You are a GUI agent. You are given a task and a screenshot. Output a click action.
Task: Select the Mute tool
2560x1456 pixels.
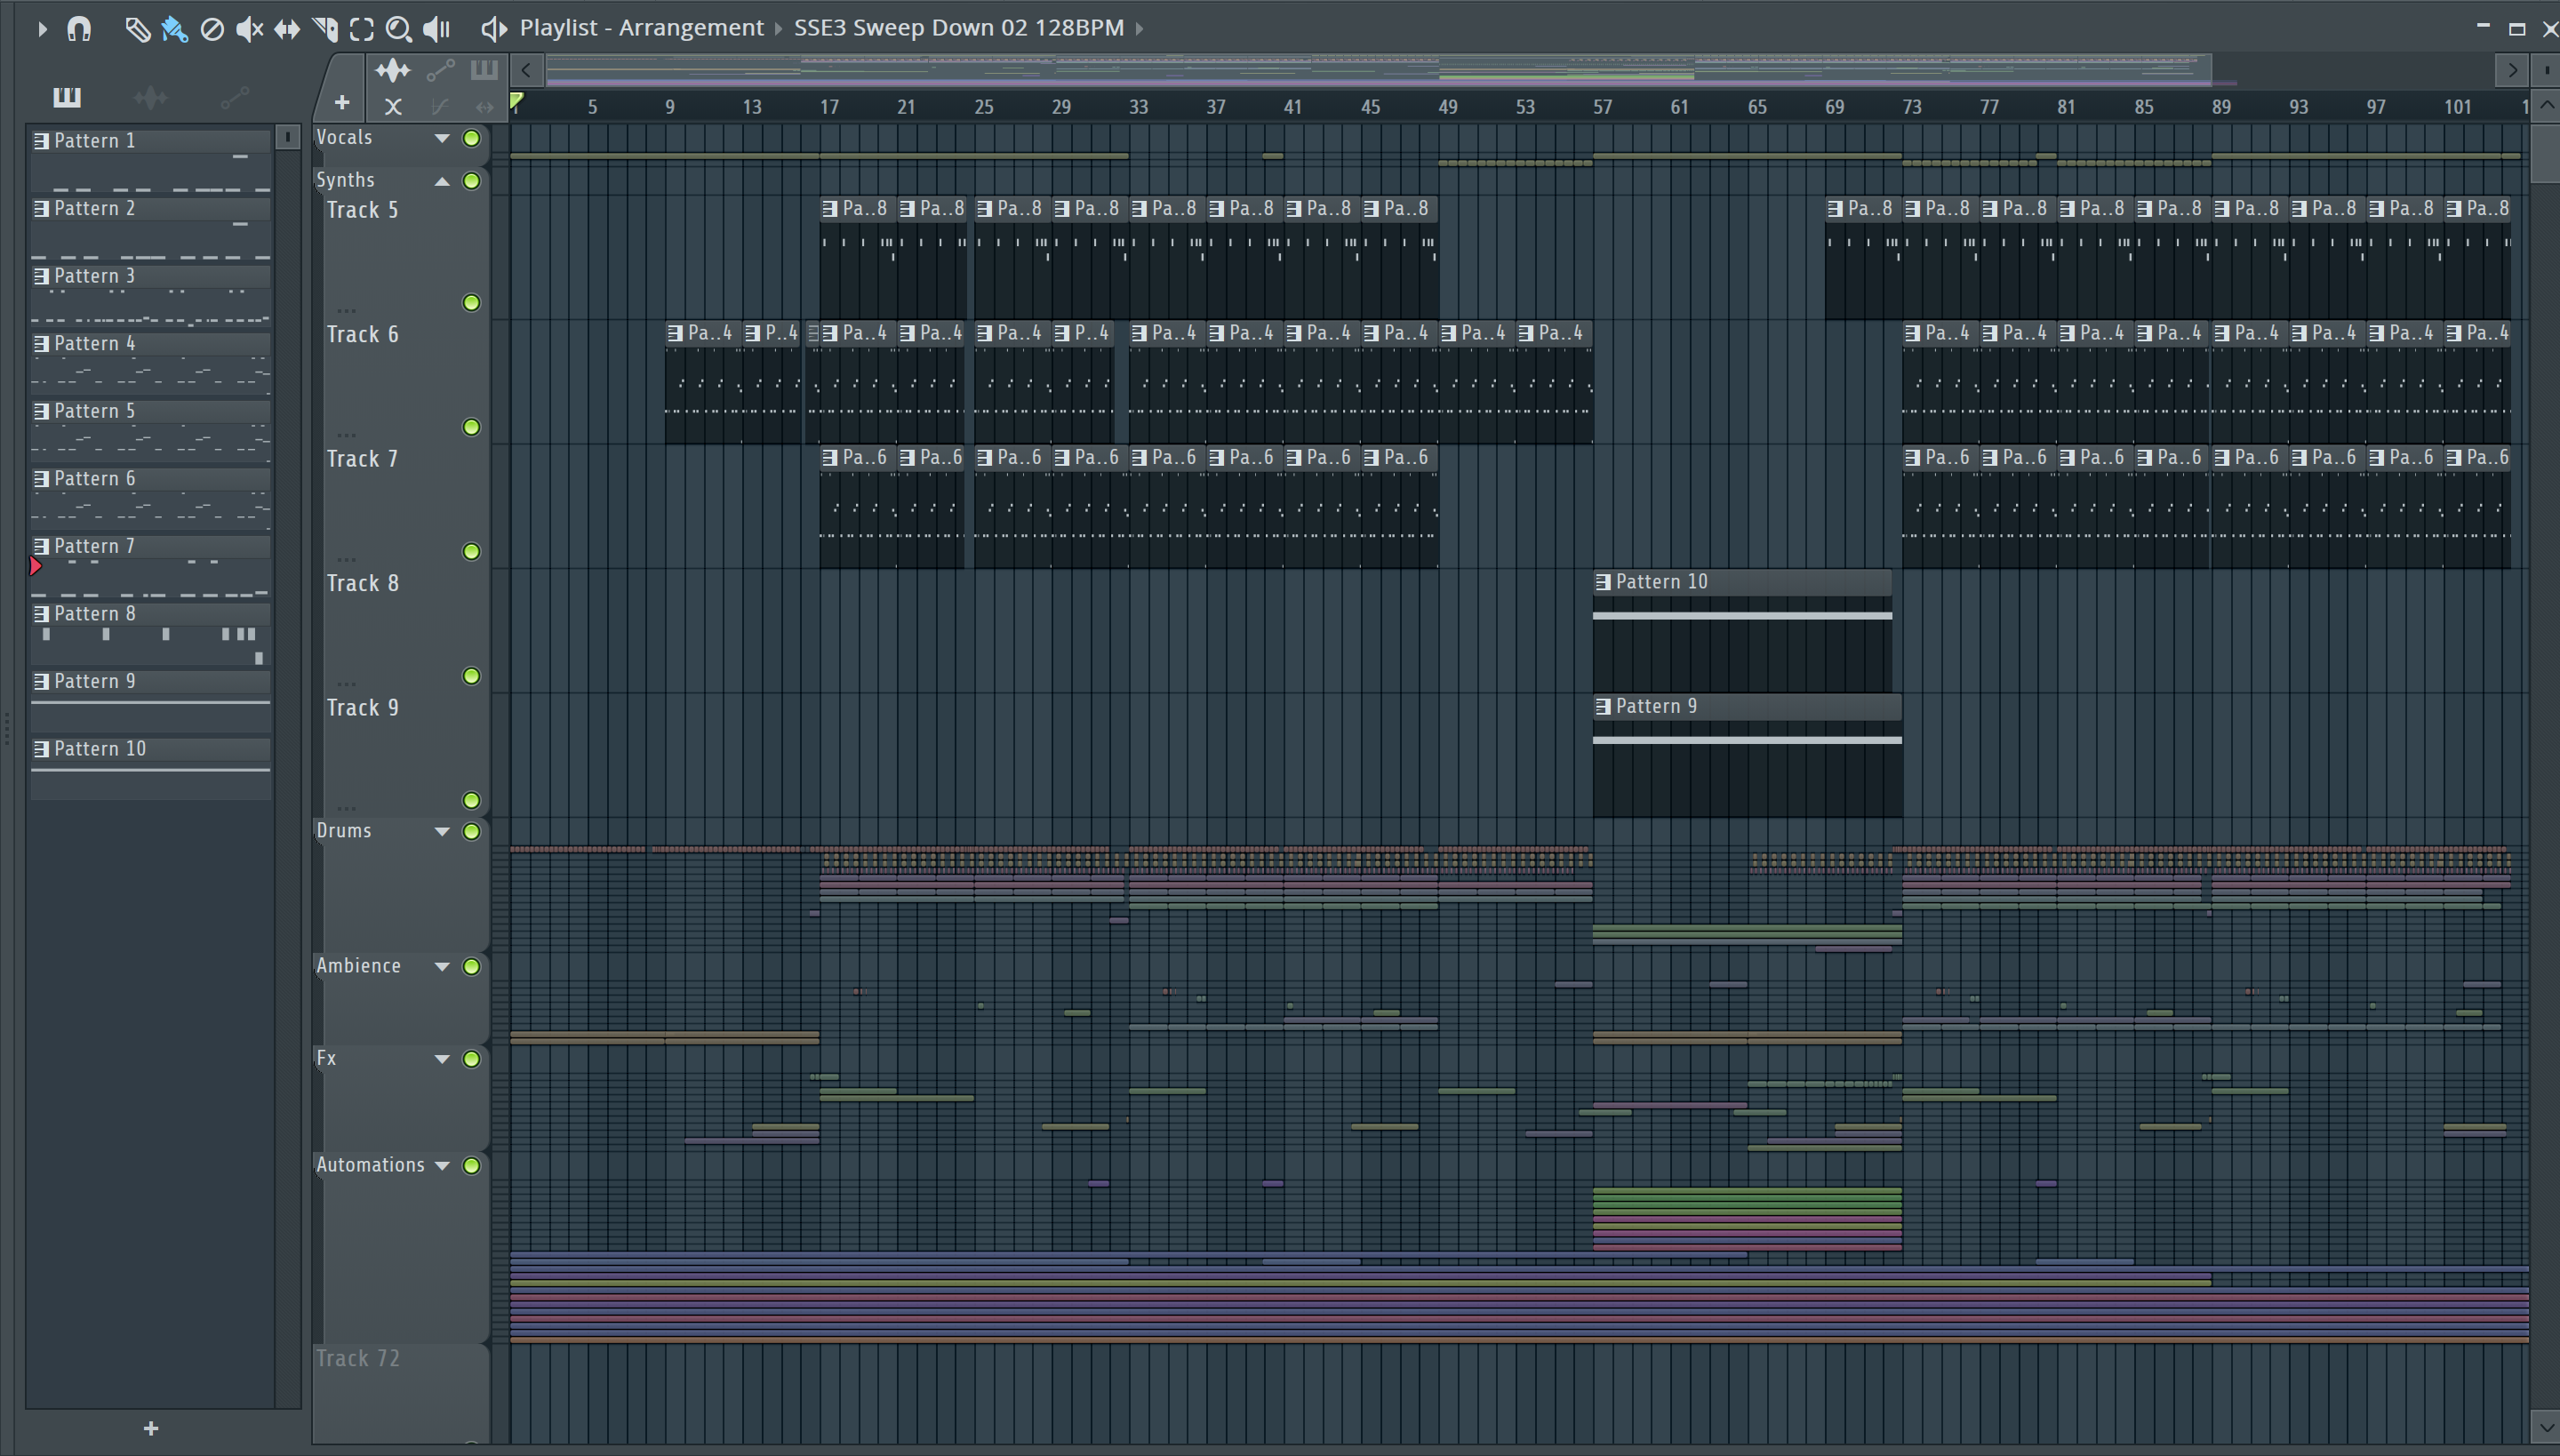pyautogui.click(x=249, y=29)
